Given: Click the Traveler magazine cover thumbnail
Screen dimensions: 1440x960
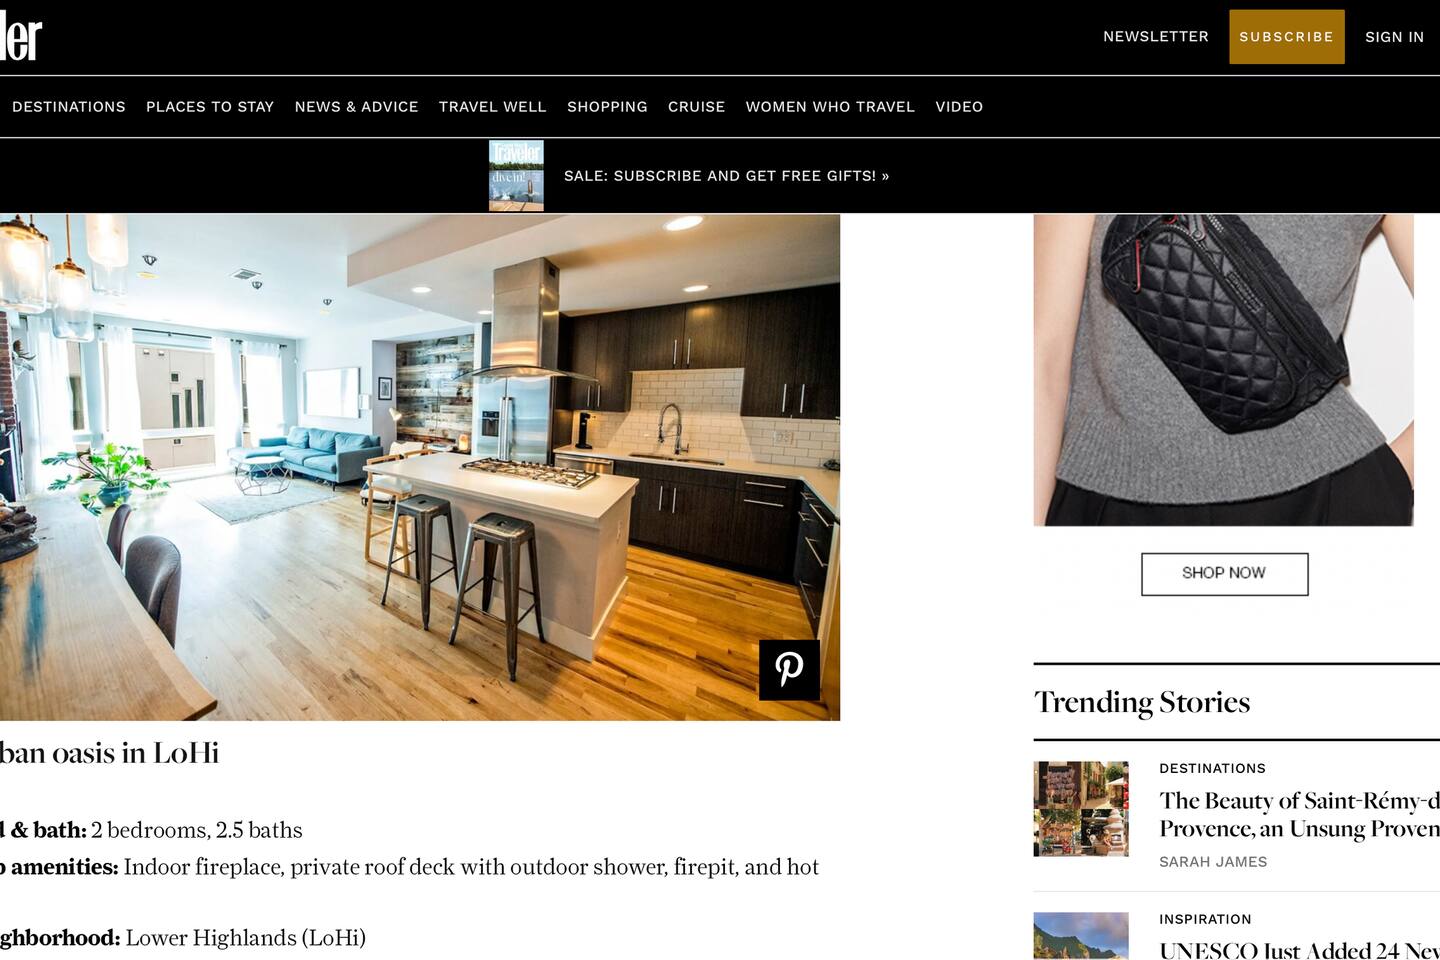Looking at the screenshot, I should pos(516,176).
